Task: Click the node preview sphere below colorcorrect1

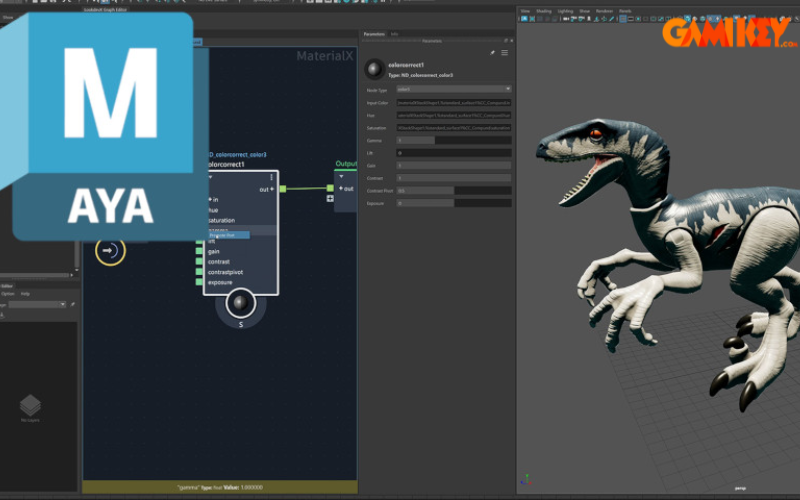Action: click(x=240, y=303)
